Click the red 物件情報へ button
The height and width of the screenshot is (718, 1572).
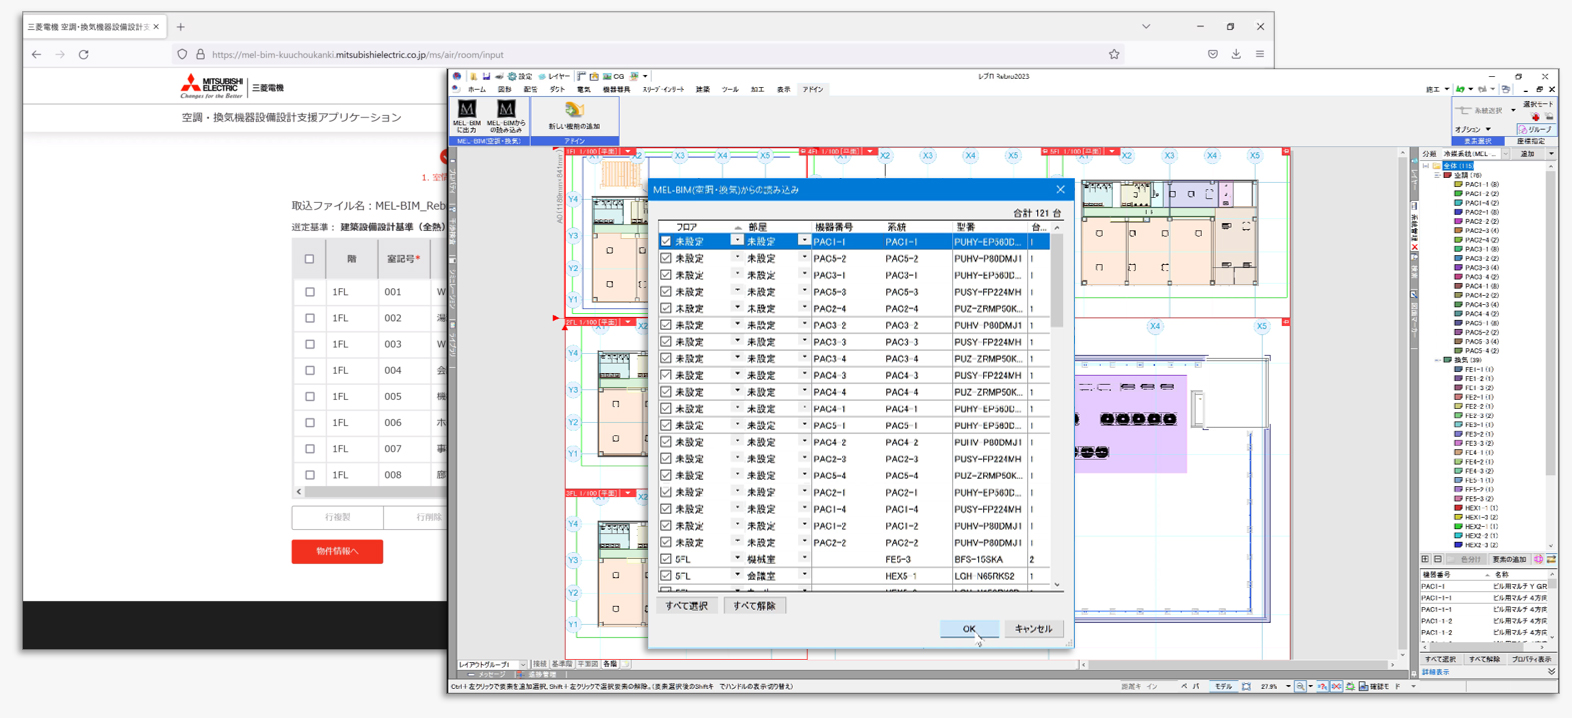click(337, 551)
